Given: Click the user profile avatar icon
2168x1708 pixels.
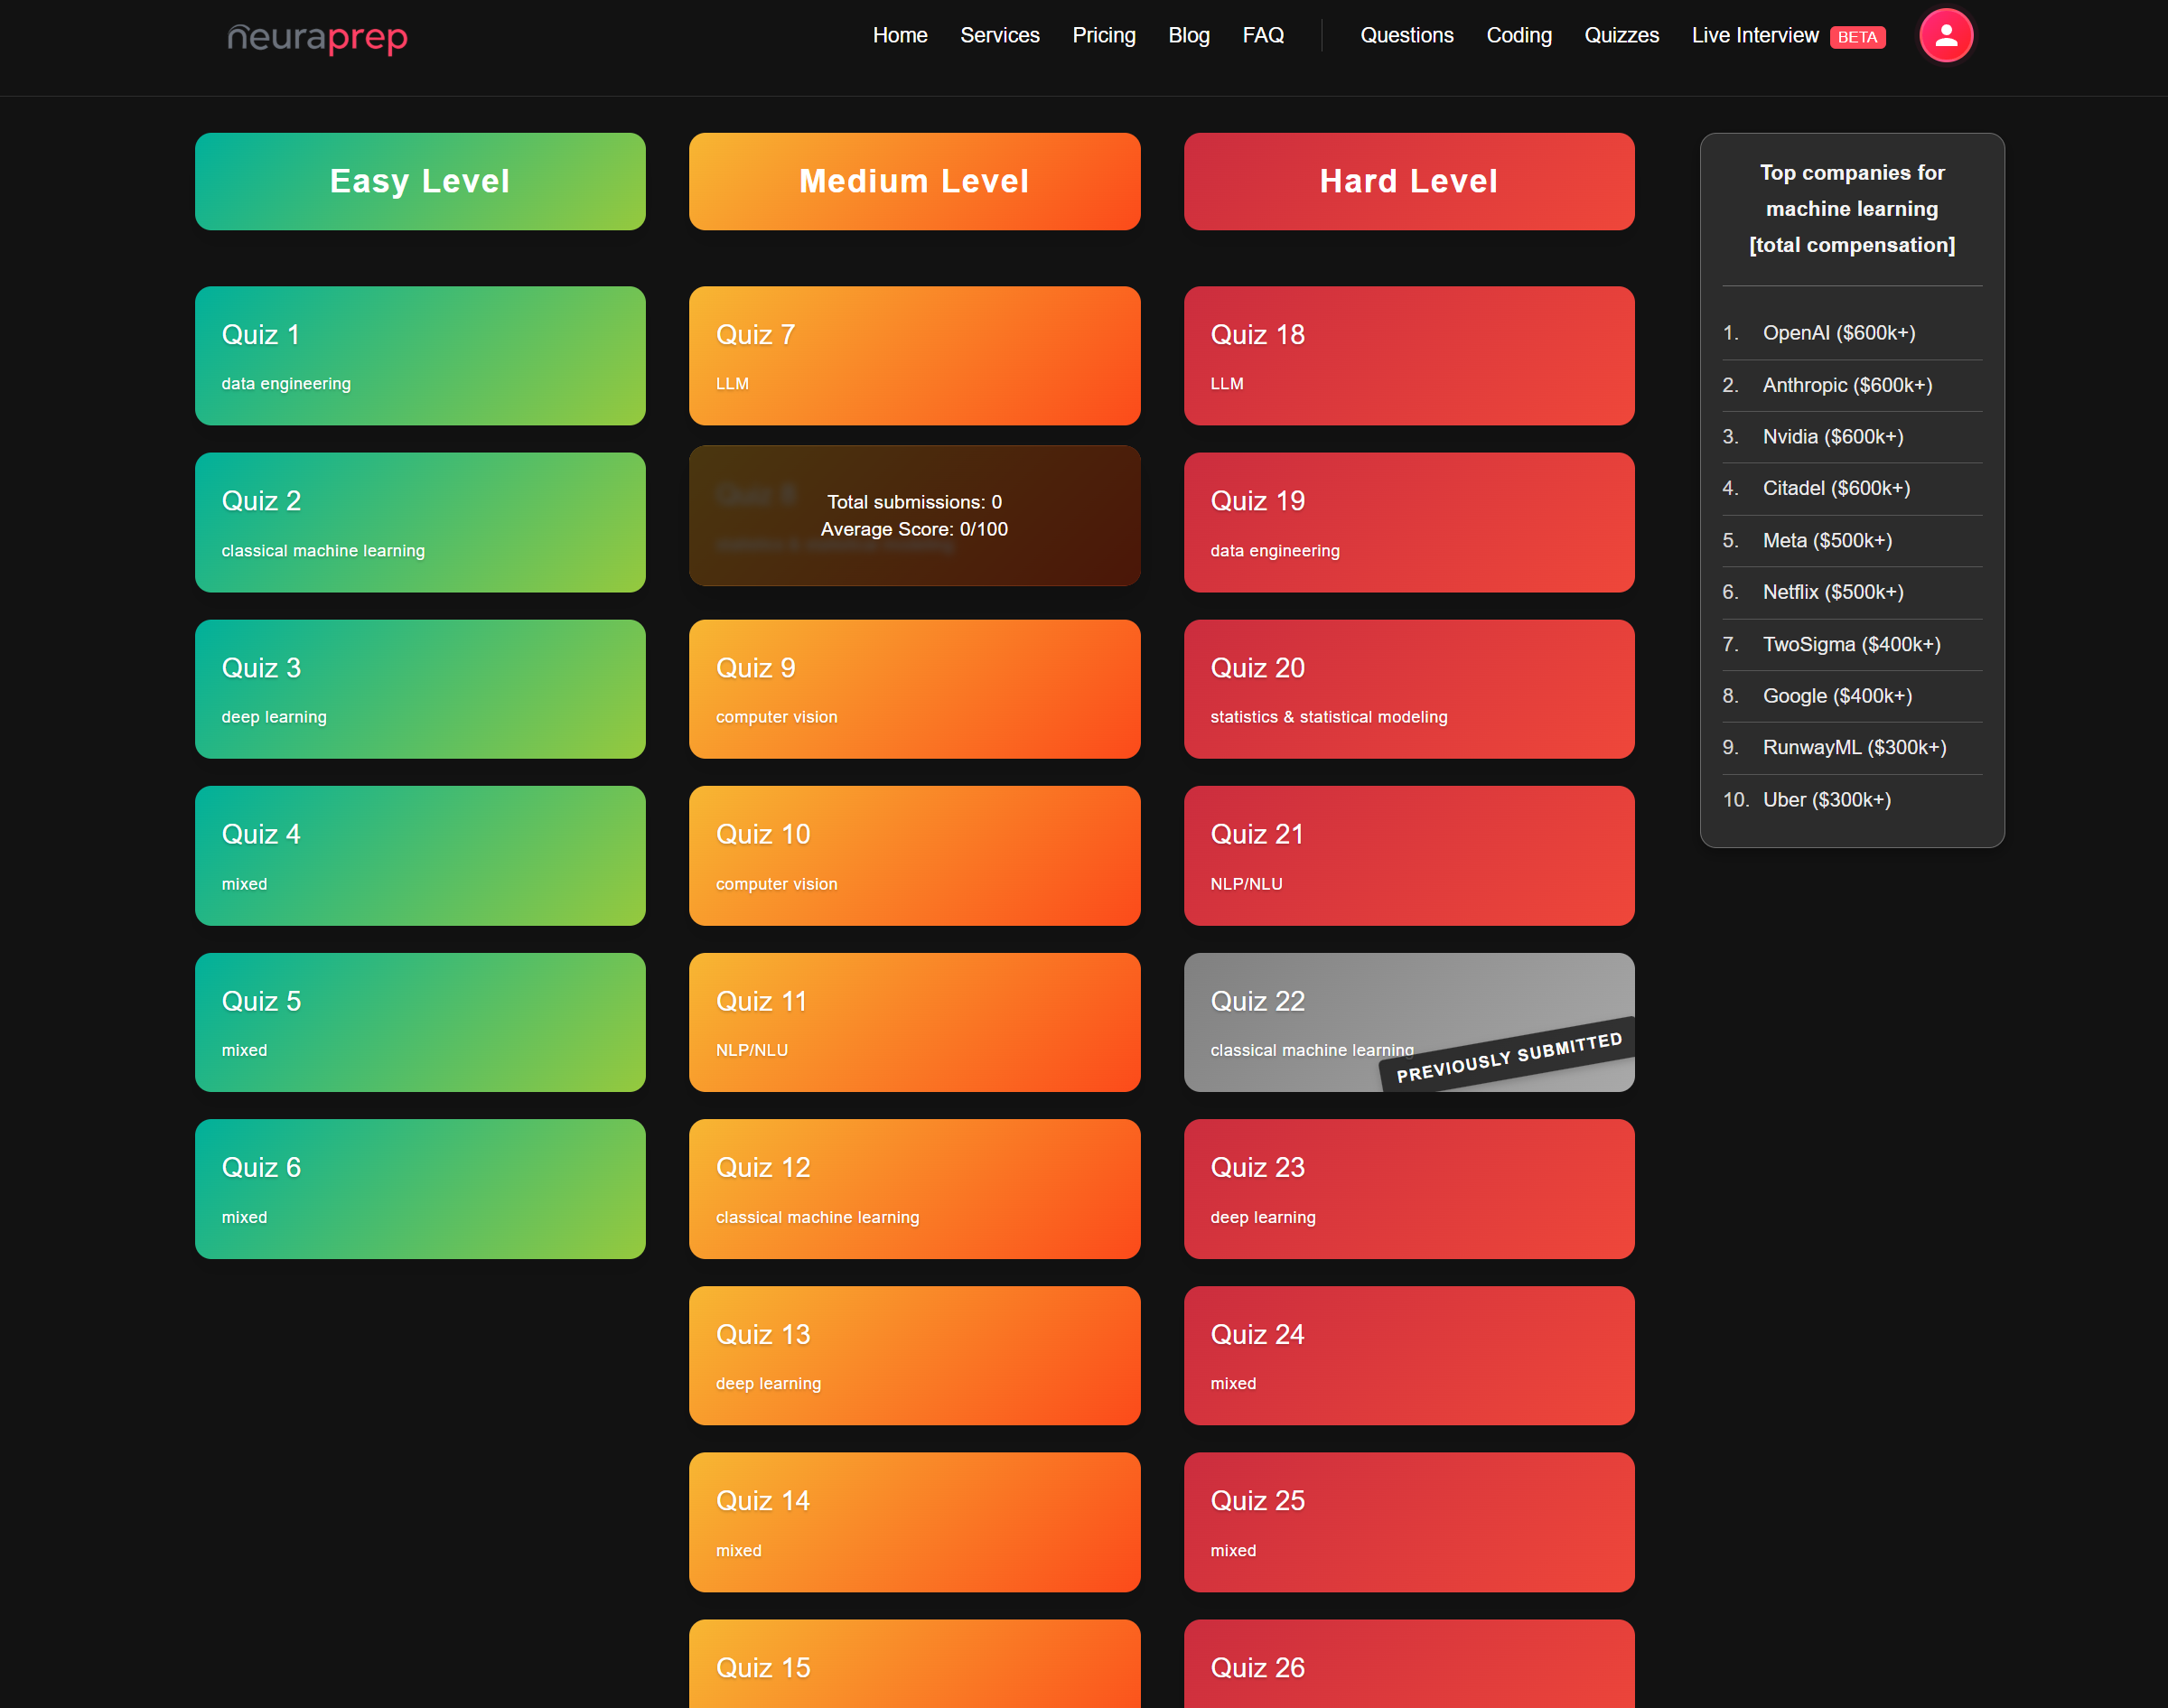Looking at the screenshot, I should 1945,36.
